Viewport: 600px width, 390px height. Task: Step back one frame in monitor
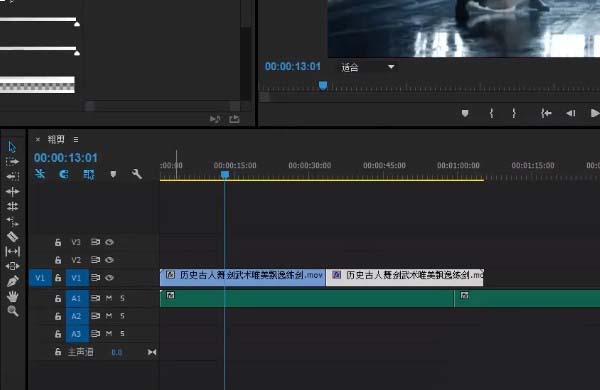(x=570, y=113)
